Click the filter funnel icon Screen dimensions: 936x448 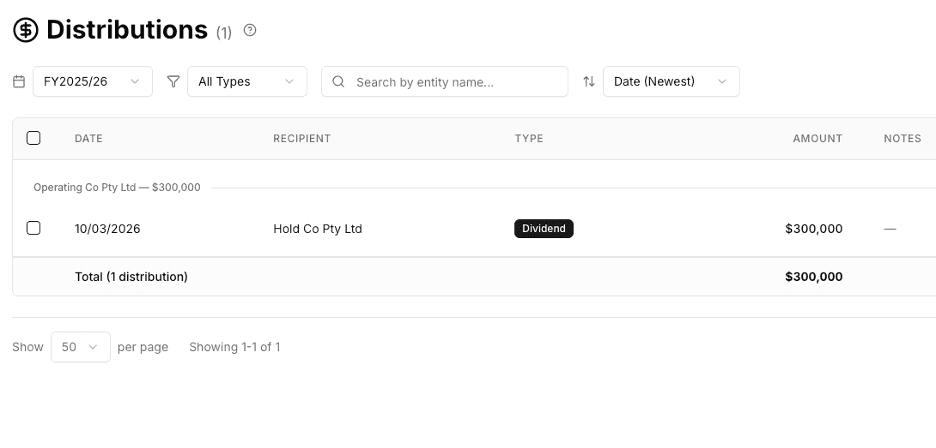[173, 82]
